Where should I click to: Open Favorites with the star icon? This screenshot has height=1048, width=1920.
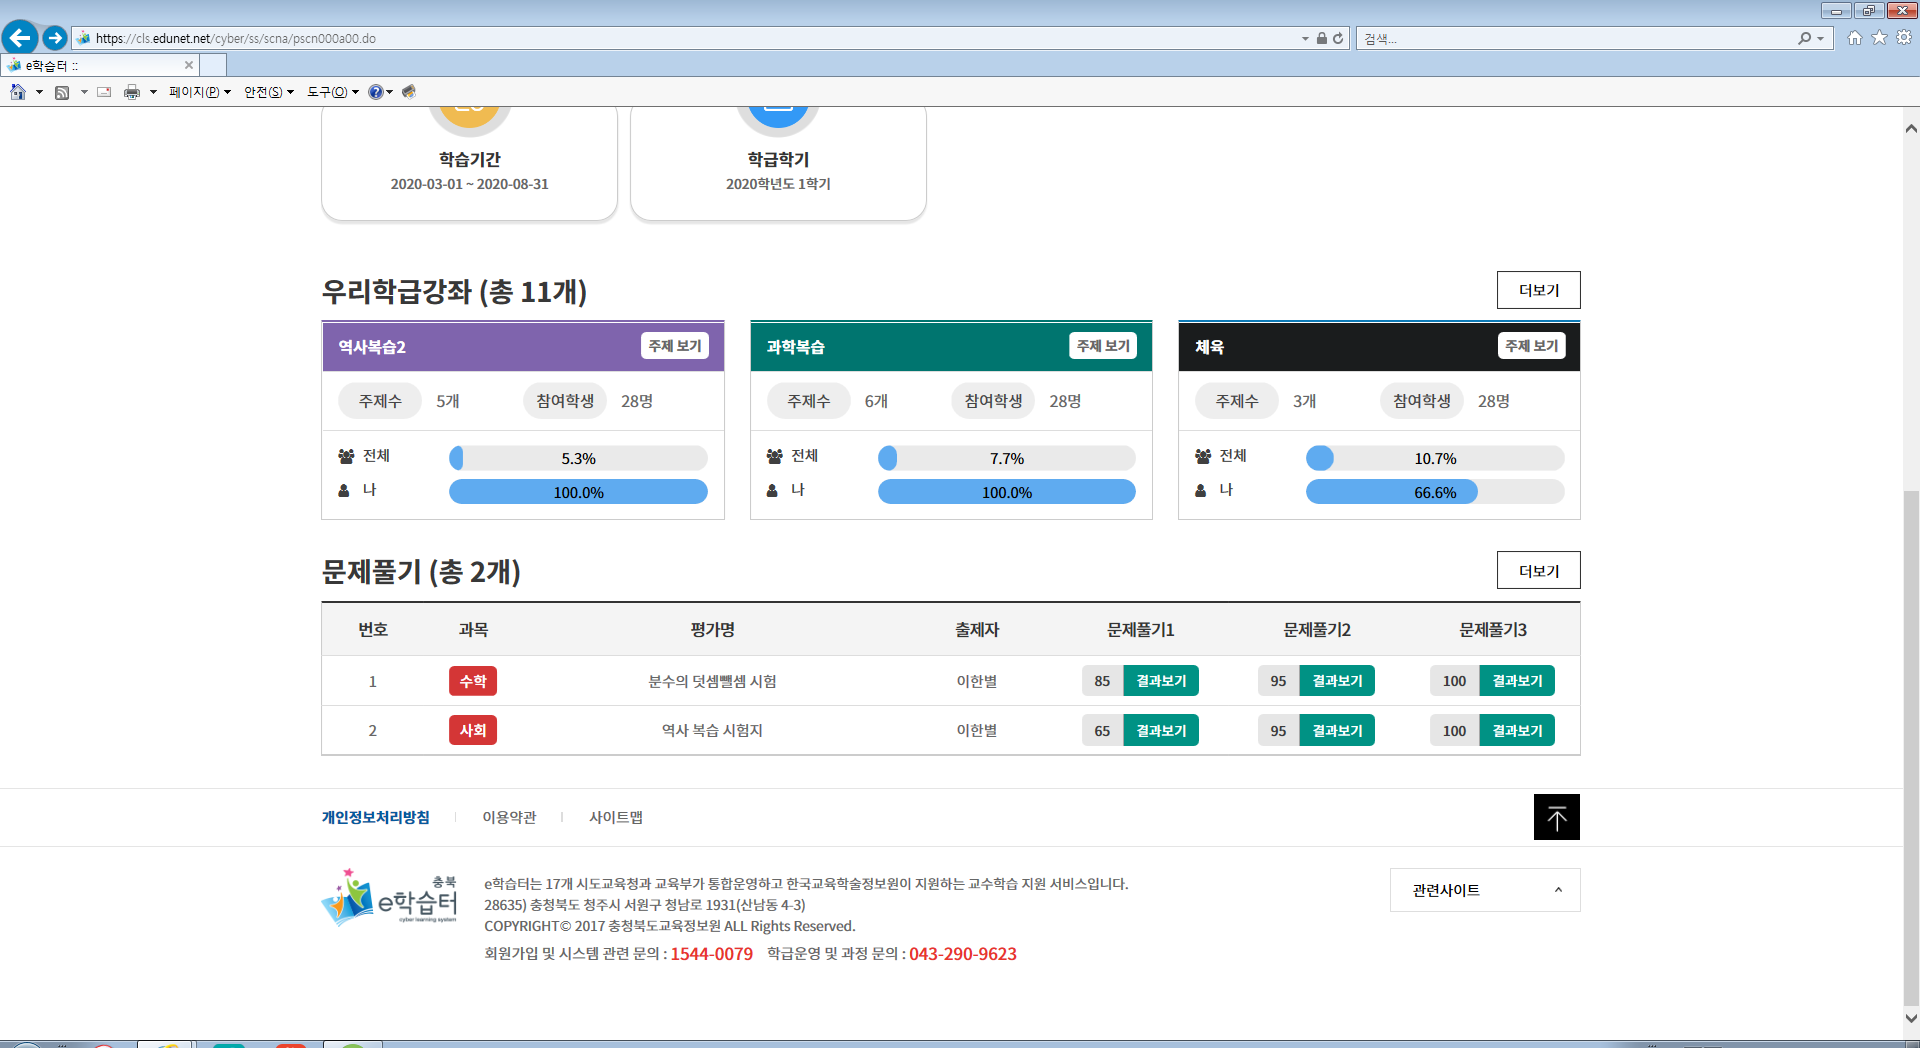[x=1879, y=38]
